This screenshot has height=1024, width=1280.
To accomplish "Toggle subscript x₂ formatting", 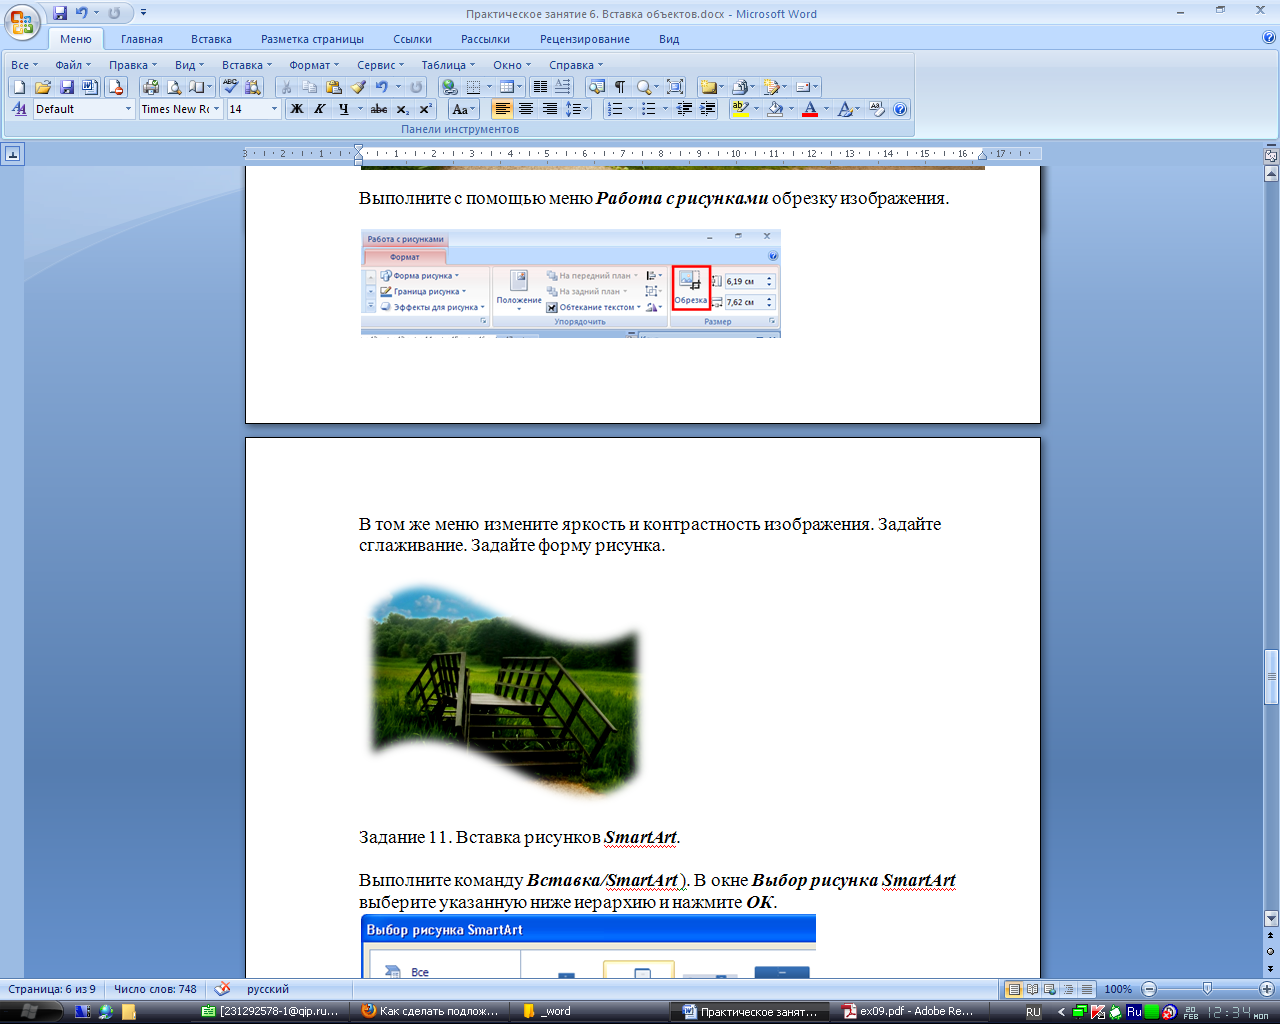I will (x=402, y=109).
